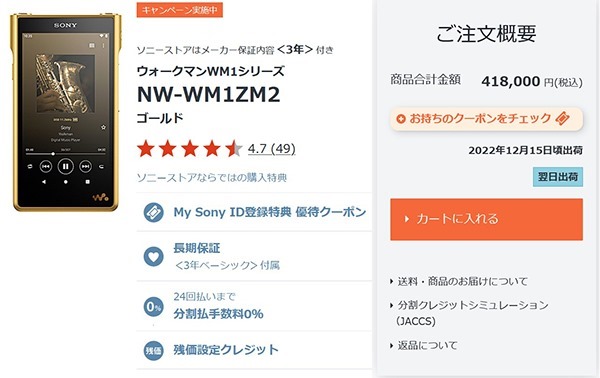Click the ticket coupon icon beside My Sony ID
This screenshot has width=600, height=378.
pos(153,212)
